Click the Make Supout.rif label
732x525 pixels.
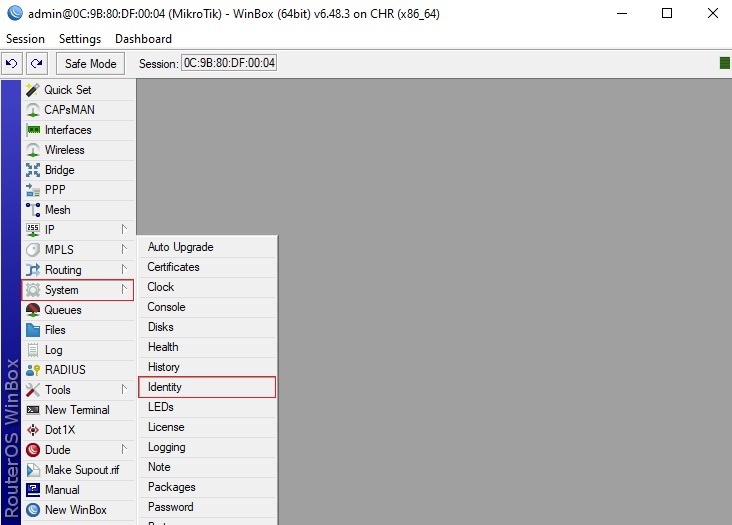pyautogui.click(x=82, y=470)
